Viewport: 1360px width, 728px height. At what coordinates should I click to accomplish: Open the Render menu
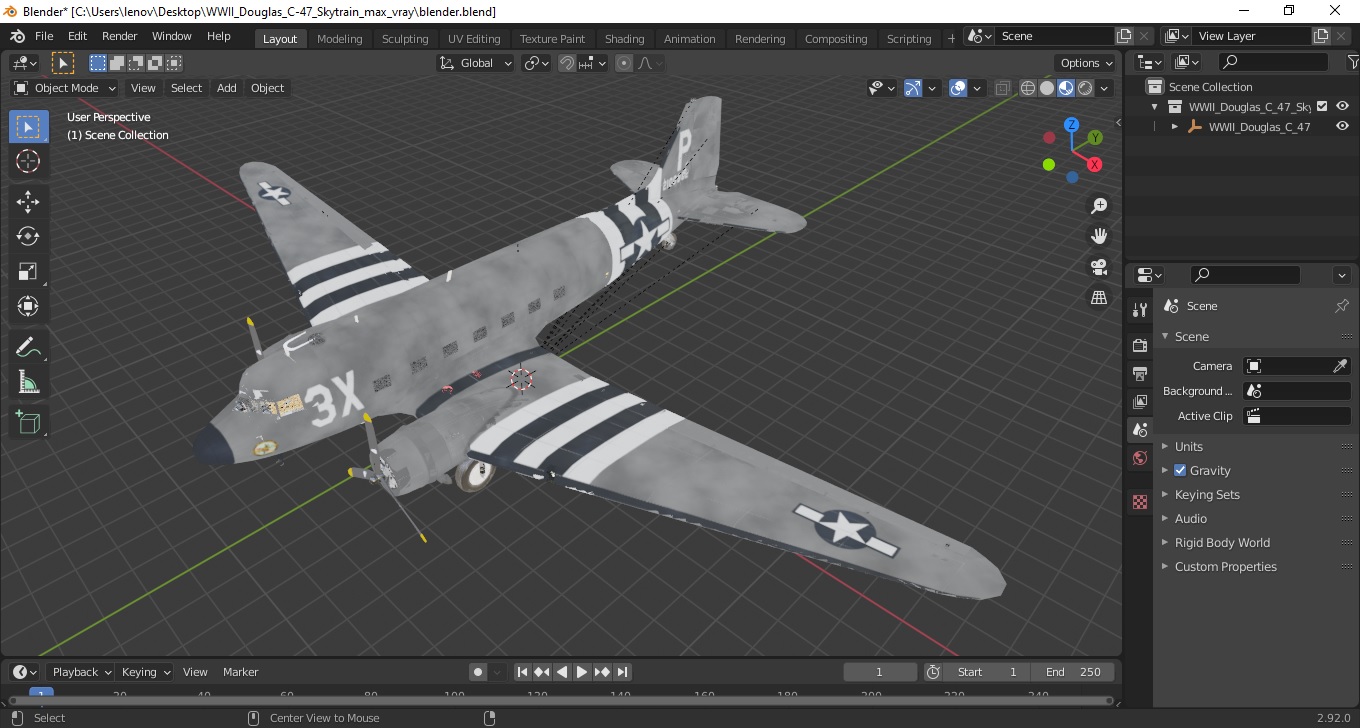pos(120,36)
